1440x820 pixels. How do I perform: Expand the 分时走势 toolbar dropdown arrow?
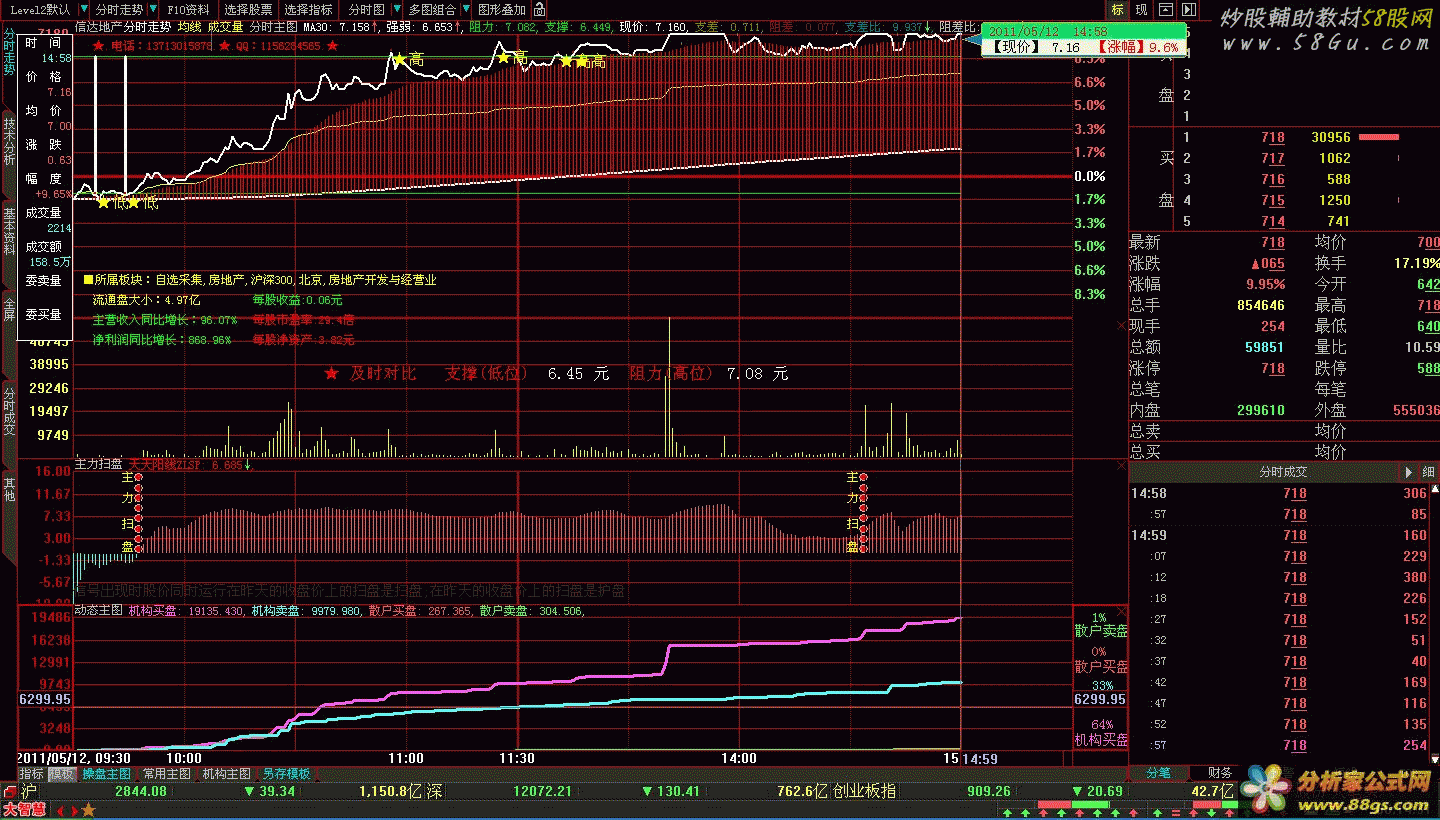152,9
